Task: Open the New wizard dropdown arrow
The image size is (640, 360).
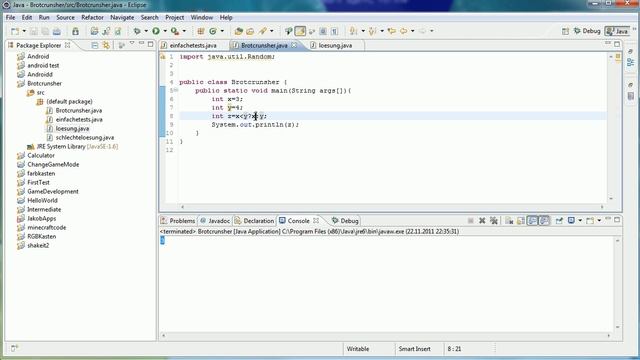Action: coord(24,31)
